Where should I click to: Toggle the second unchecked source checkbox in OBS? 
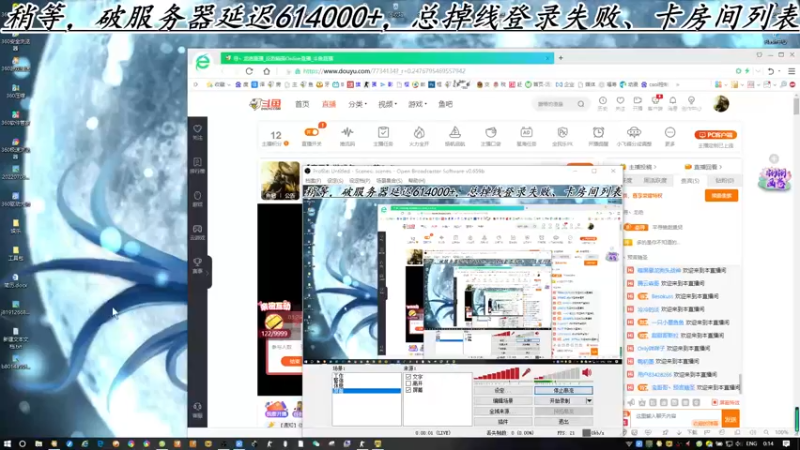tap(408, 383)
